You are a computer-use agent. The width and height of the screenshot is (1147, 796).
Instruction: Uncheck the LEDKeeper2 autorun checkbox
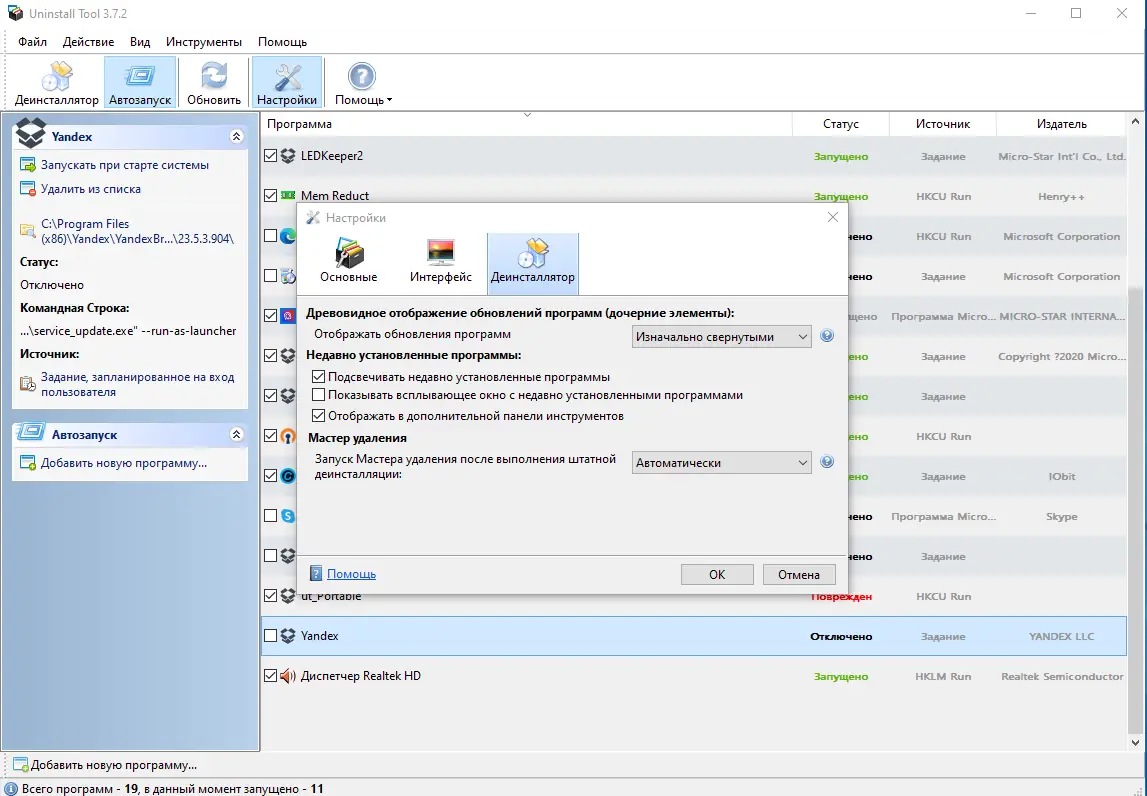[271, 156]
